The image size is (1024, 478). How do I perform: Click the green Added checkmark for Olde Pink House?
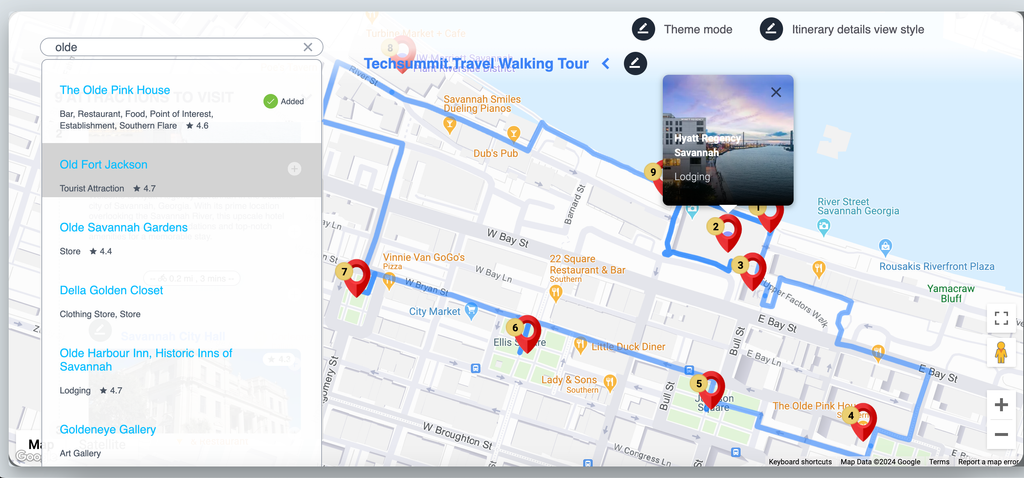point(270,101)
